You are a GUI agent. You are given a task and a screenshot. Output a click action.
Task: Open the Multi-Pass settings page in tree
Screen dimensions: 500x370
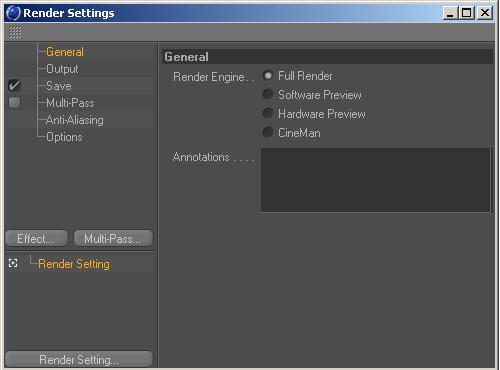tap(70, 103)
